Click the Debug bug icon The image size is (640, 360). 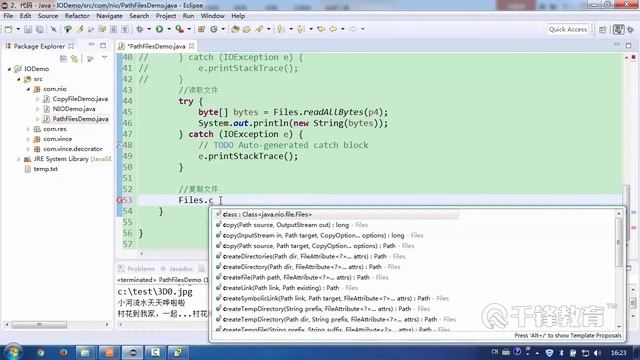tap(140, 29)
